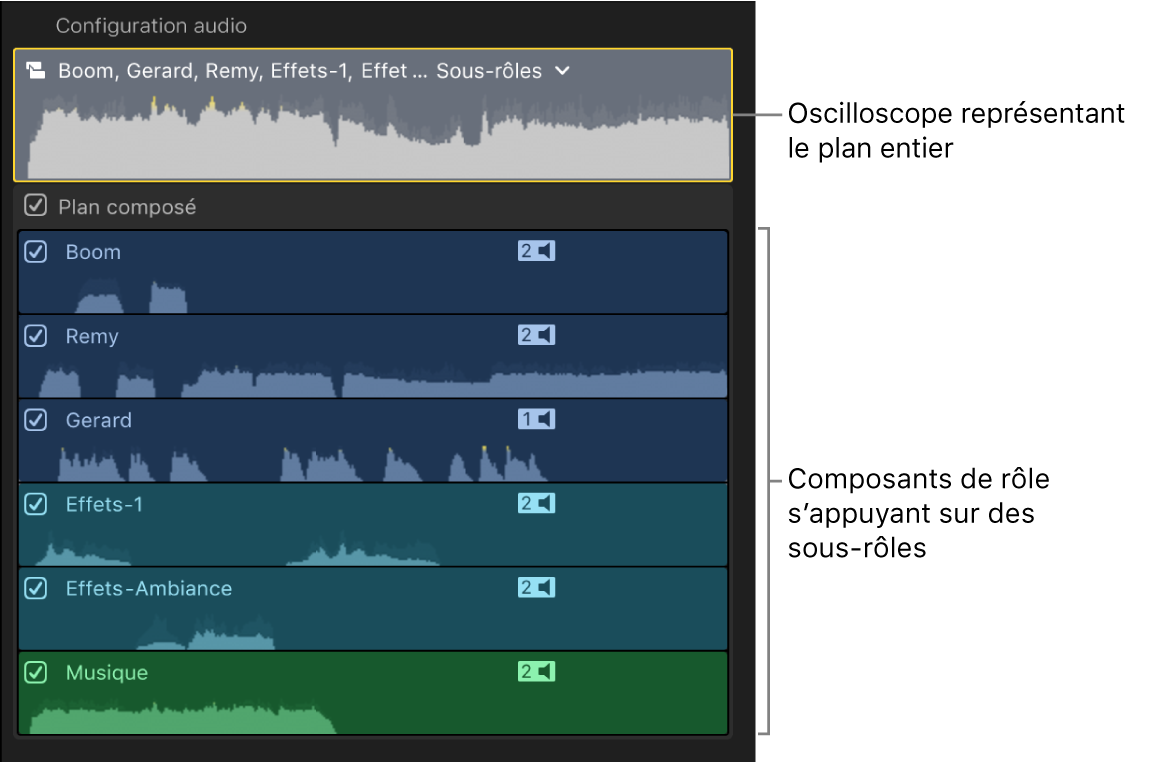Toggle visibility of the Effets-Ambiance component
The width and height of the screenshot is (1173, 763).
tap(35, 589)
